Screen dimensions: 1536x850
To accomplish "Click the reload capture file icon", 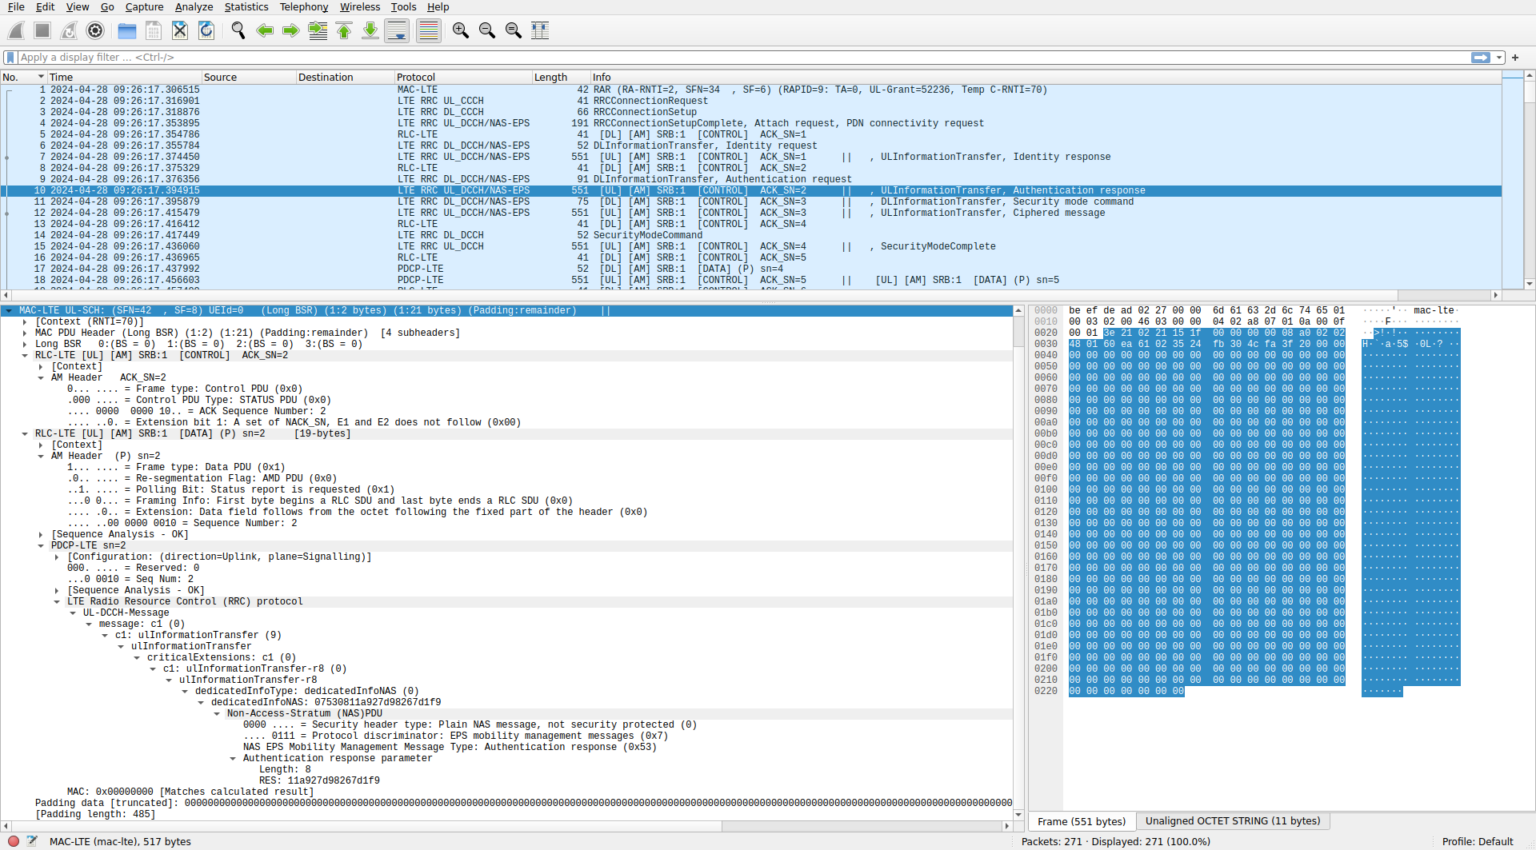I will click(207, 30).
